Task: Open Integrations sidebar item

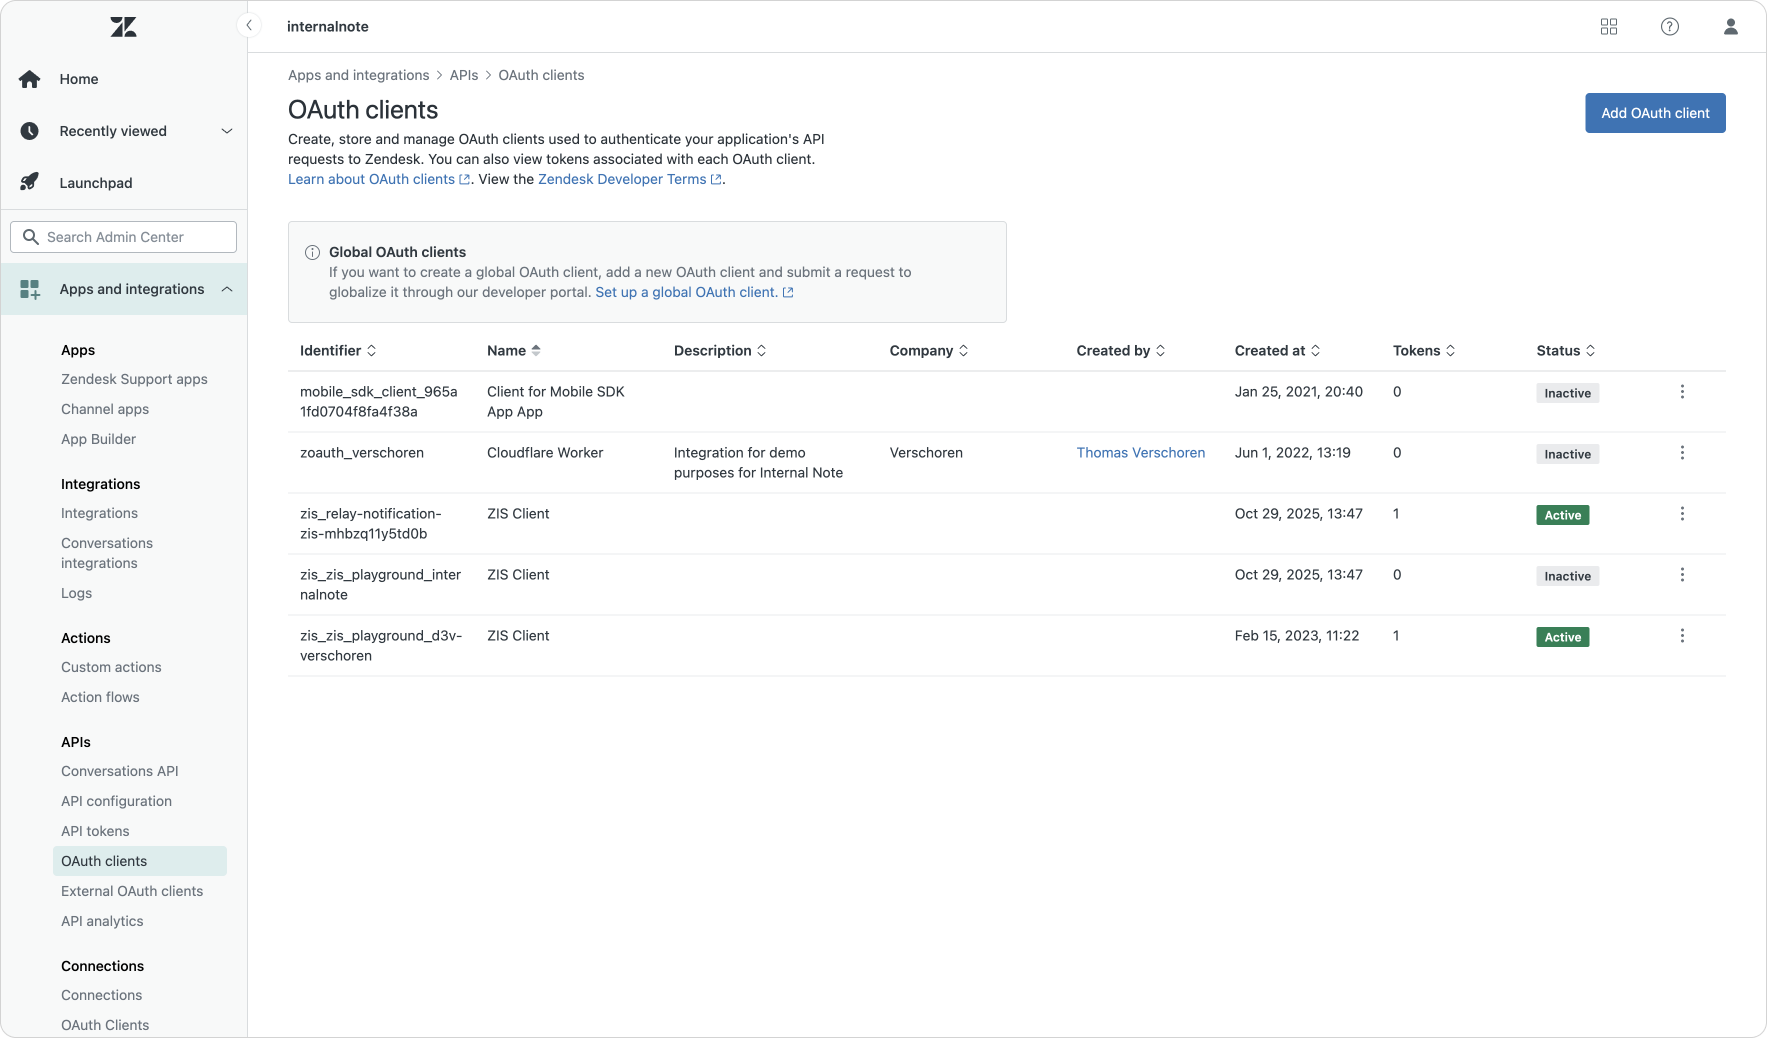Action: click(x=99, y=513)
